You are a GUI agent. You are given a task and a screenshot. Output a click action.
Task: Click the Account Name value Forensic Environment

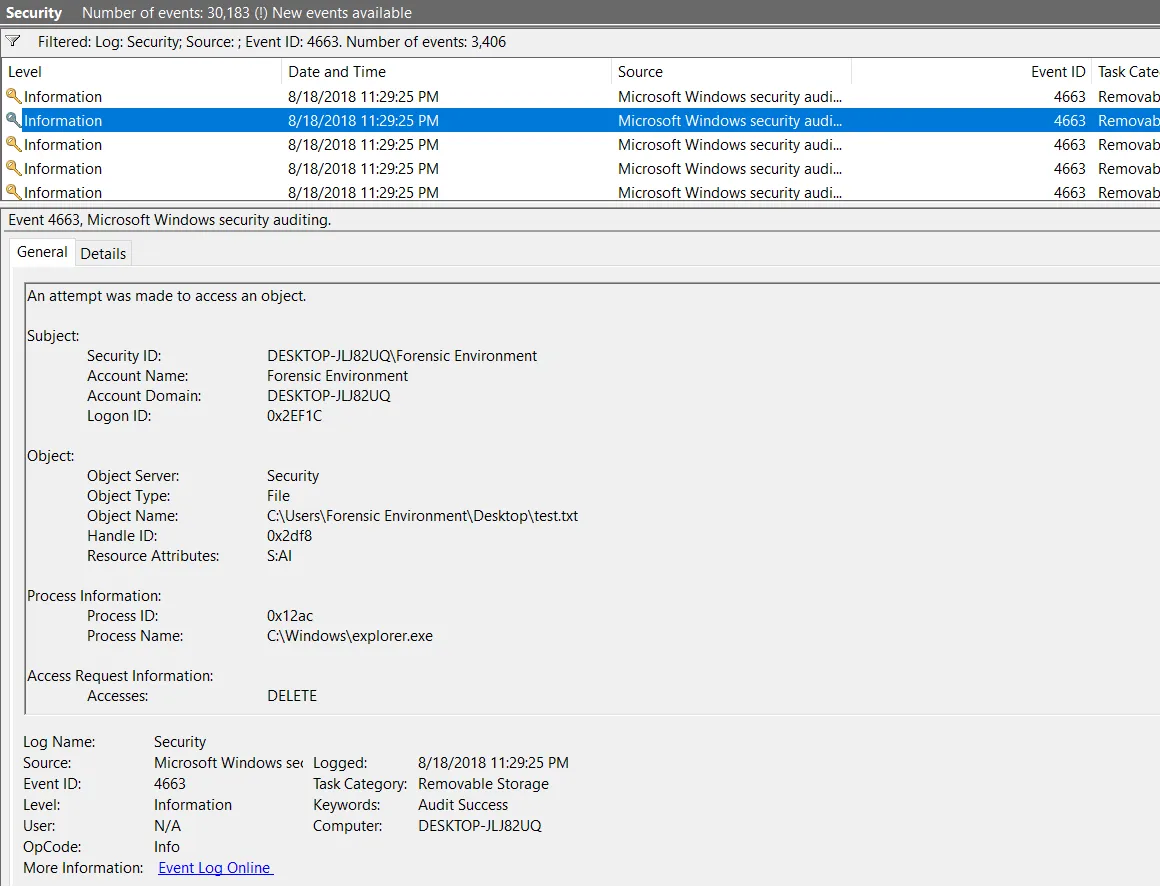point(337,376)
